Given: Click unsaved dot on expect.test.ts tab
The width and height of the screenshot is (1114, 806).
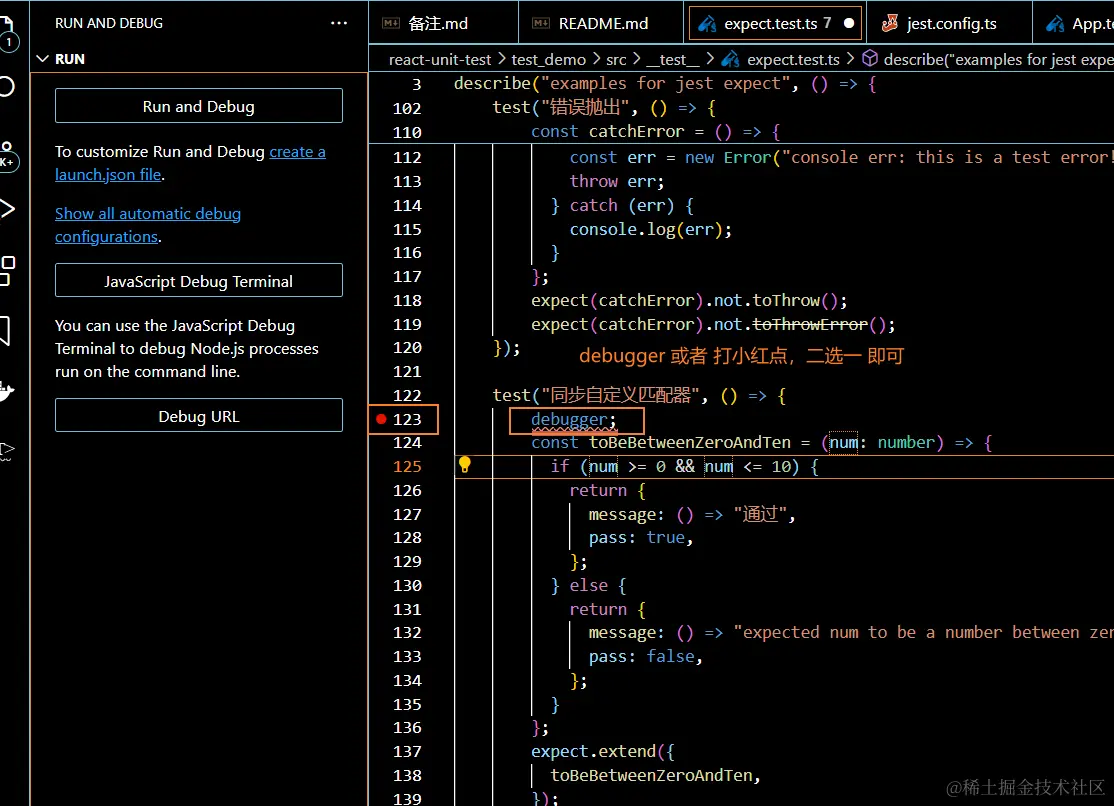Looking at the screenshot, I should (x=848, y=23).
